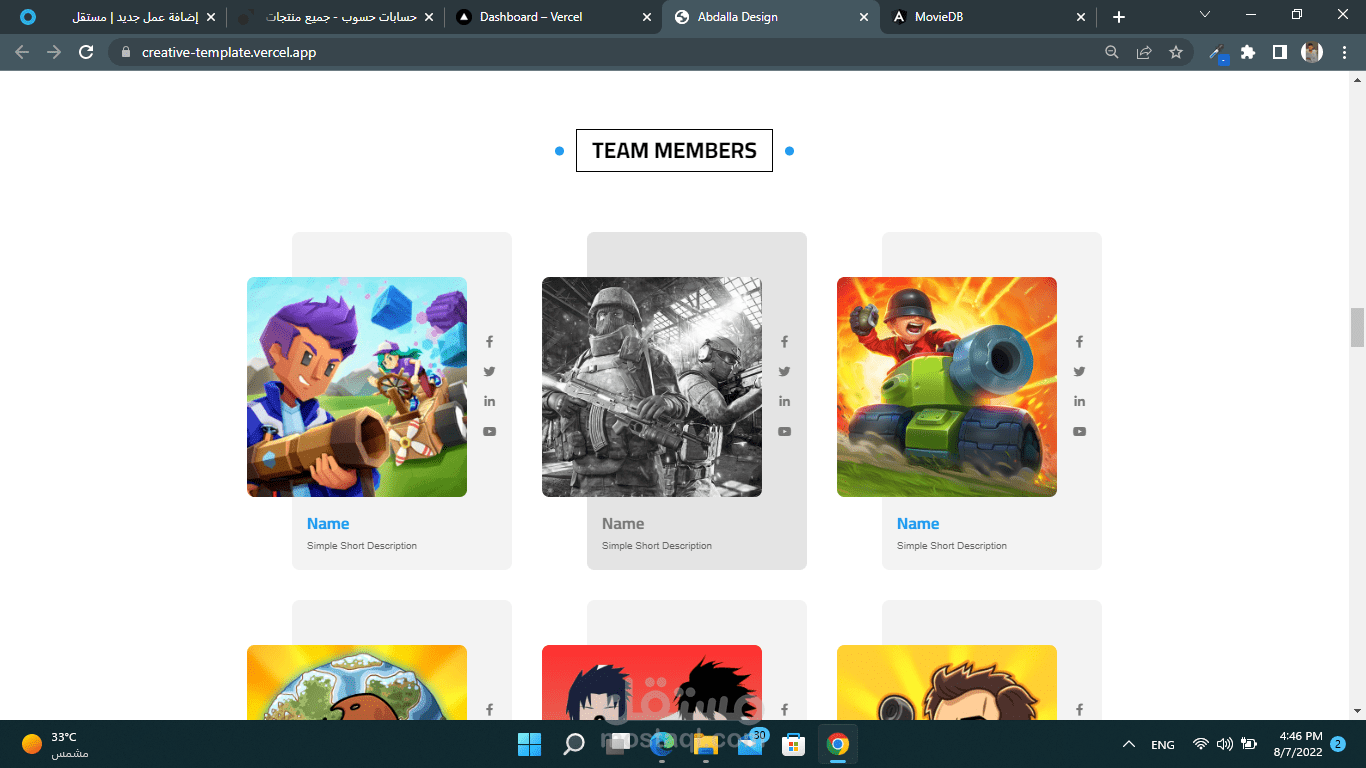Screen dimensions: 1366x768
Task: Open the Extensions puzzle-piece menu
Action: [x=1248, y=52]
